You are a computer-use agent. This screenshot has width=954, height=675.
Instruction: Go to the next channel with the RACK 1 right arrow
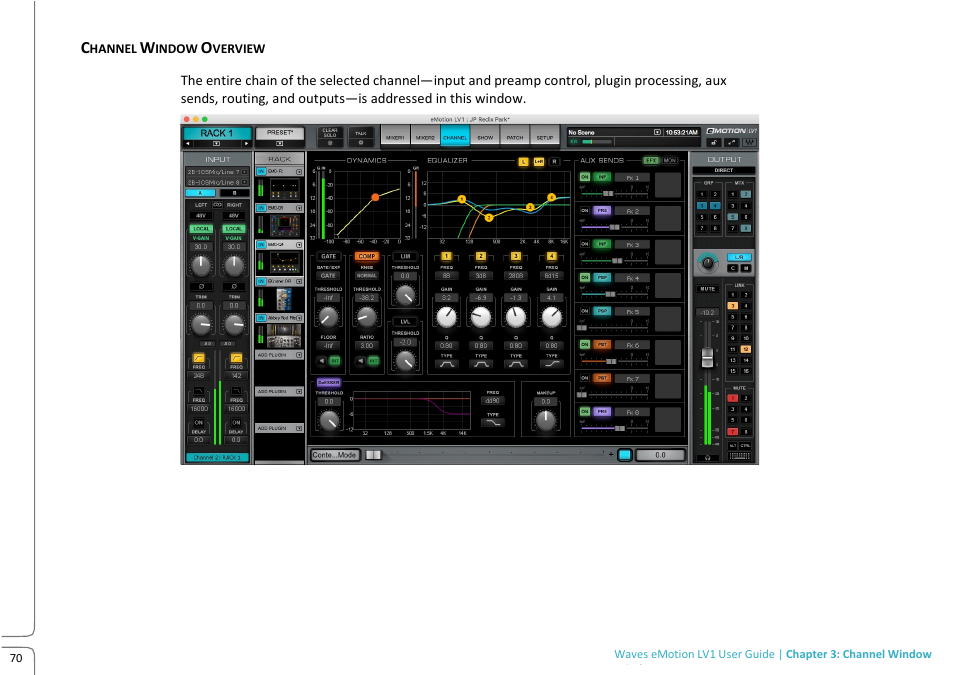pyautogui.click(x=246, y=144)
